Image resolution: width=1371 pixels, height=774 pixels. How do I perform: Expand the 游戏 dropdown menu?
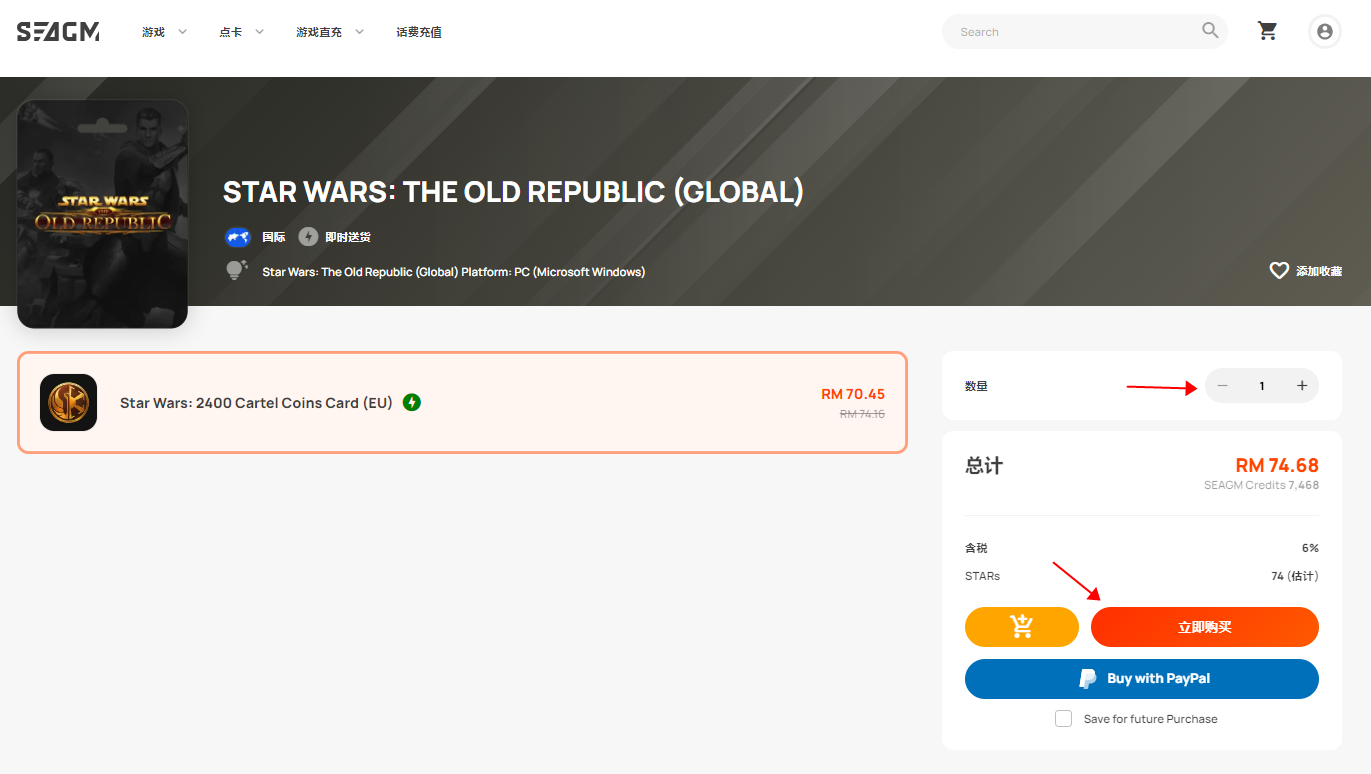[165, 32]
